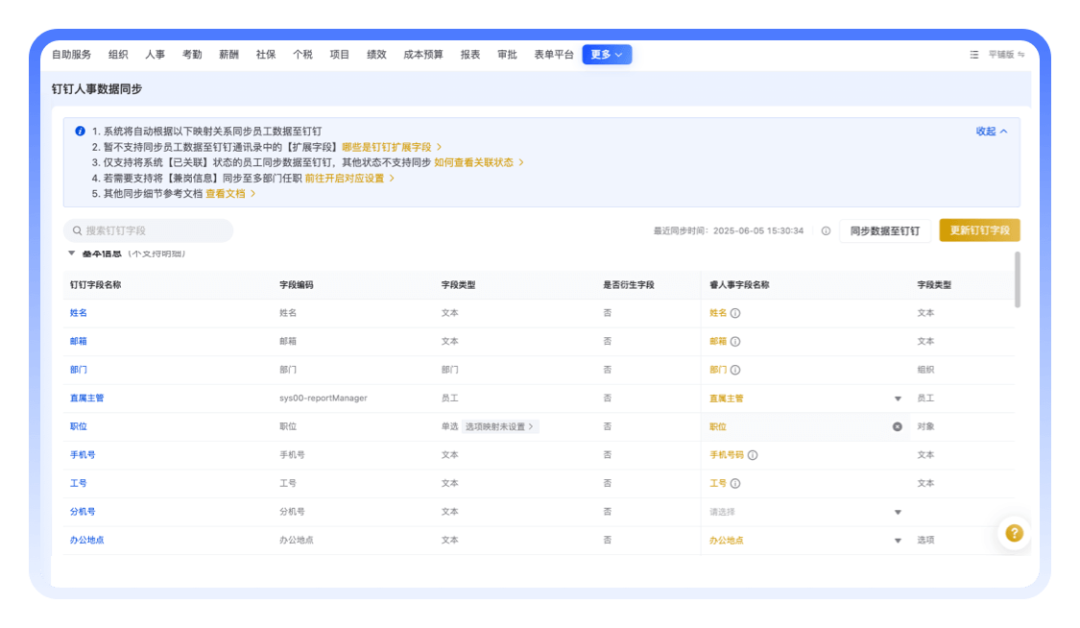Screen dimensions: 1080x628
Task: Open the 直属主管 mapping dropdown
Action: tap(897, 398)
